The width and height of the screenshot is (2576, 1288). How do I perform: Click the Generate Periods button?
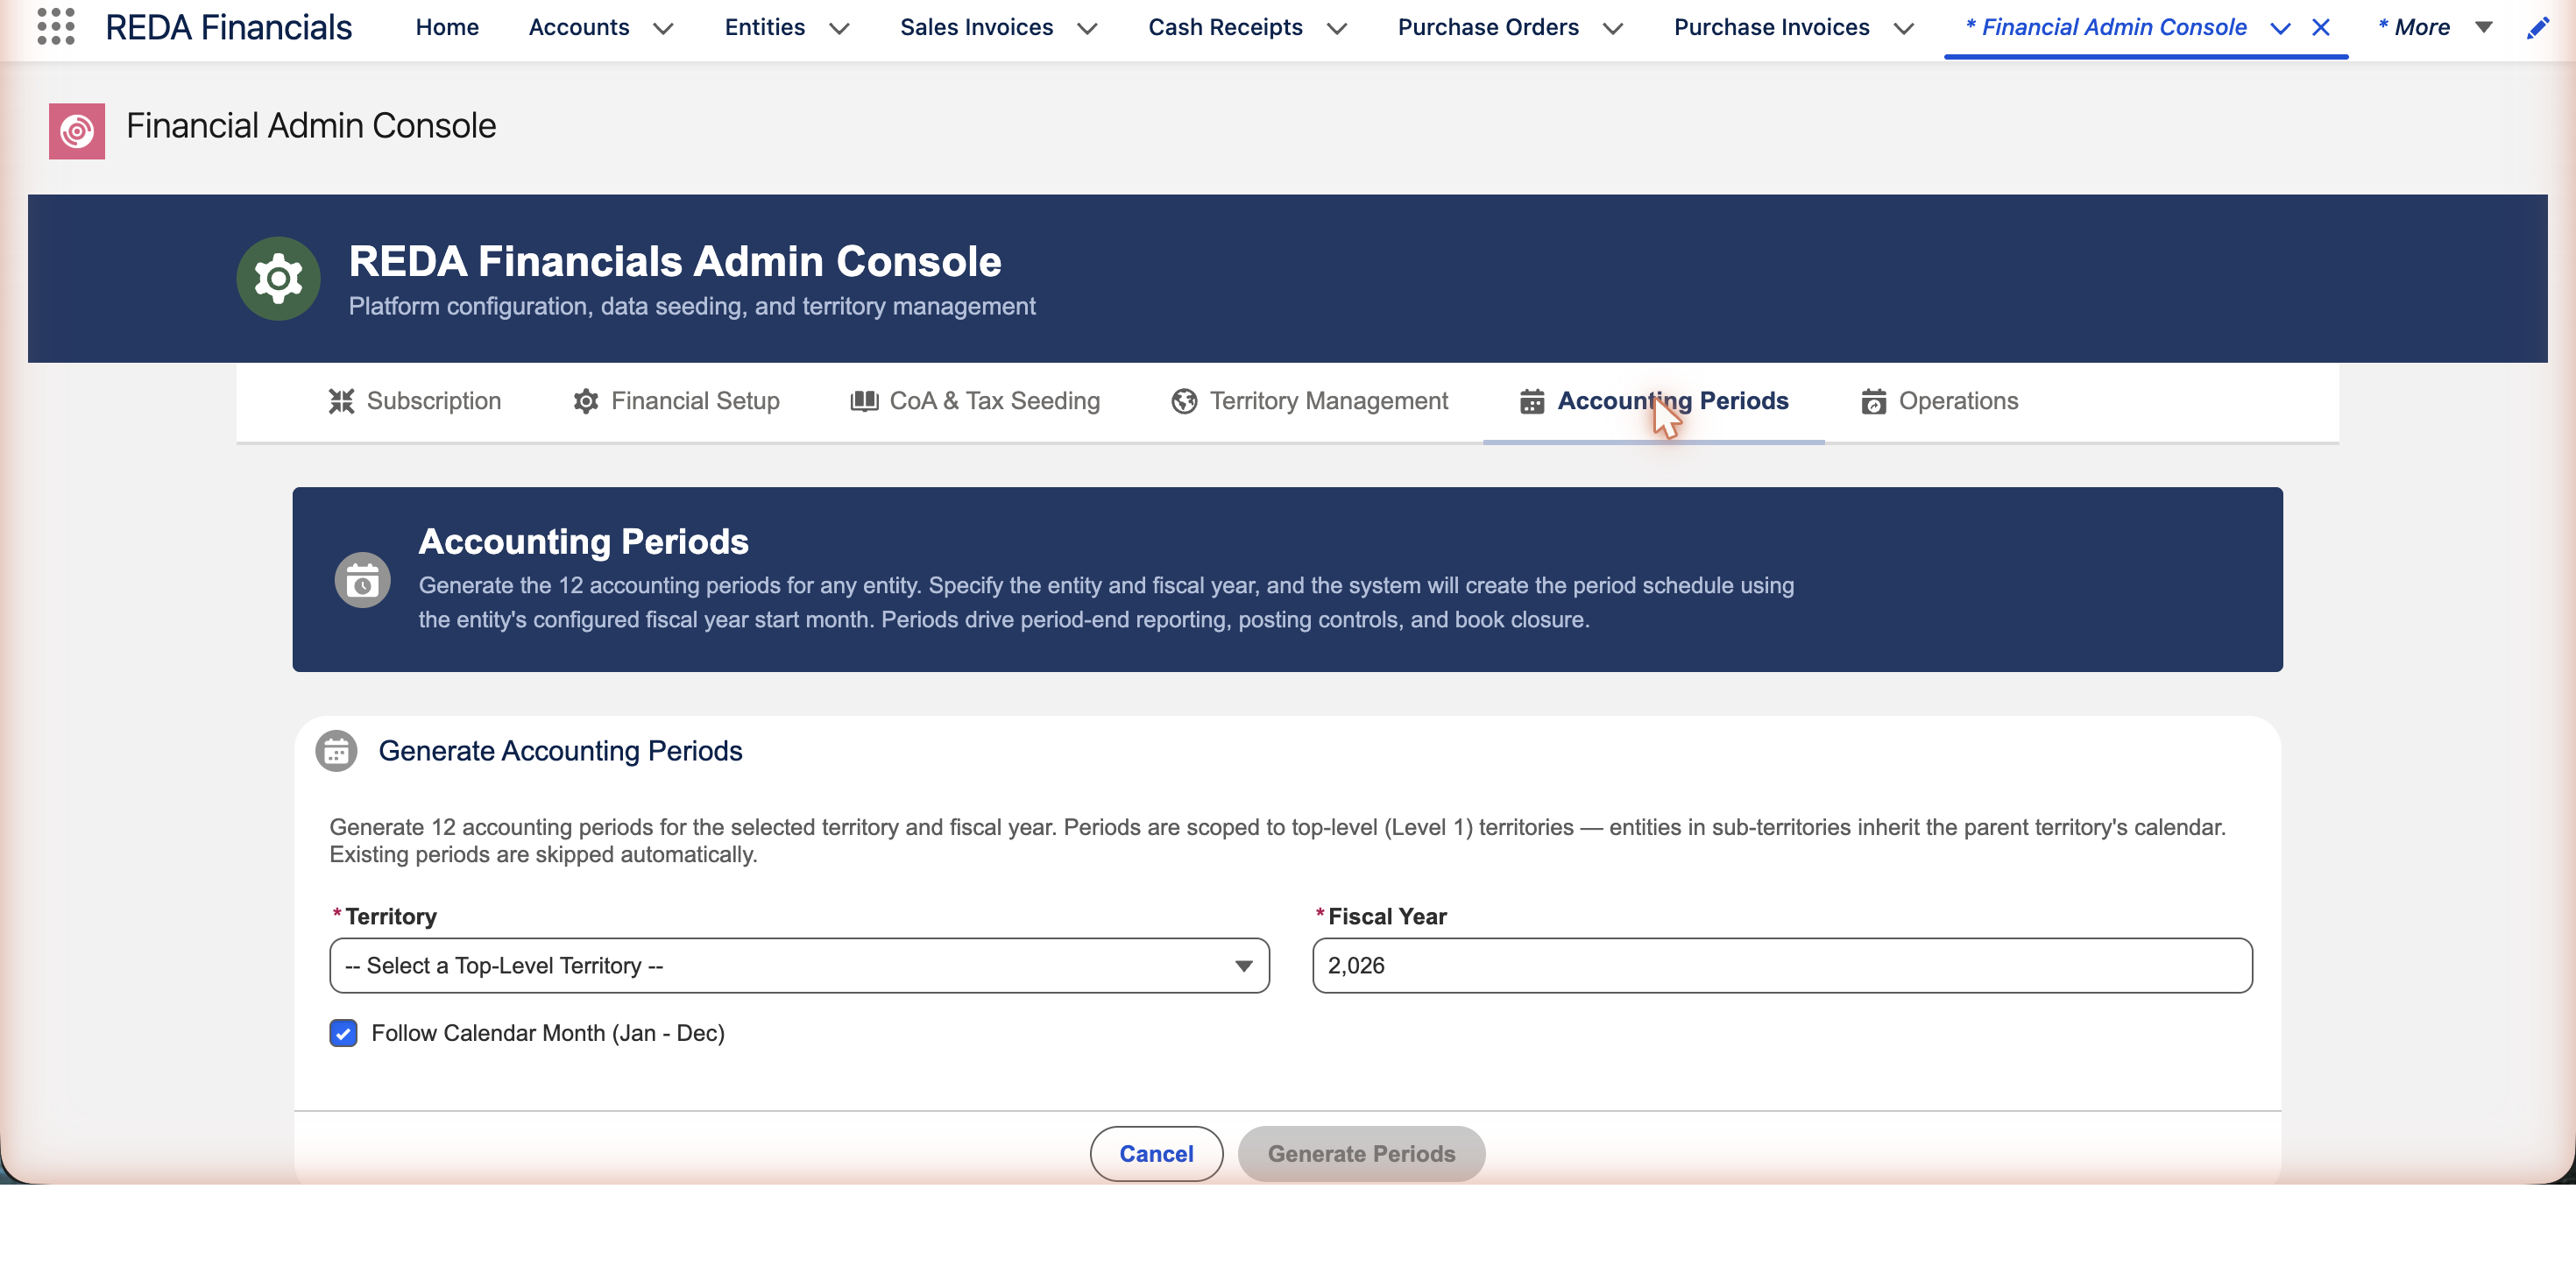click(x=1361, y=1153)
